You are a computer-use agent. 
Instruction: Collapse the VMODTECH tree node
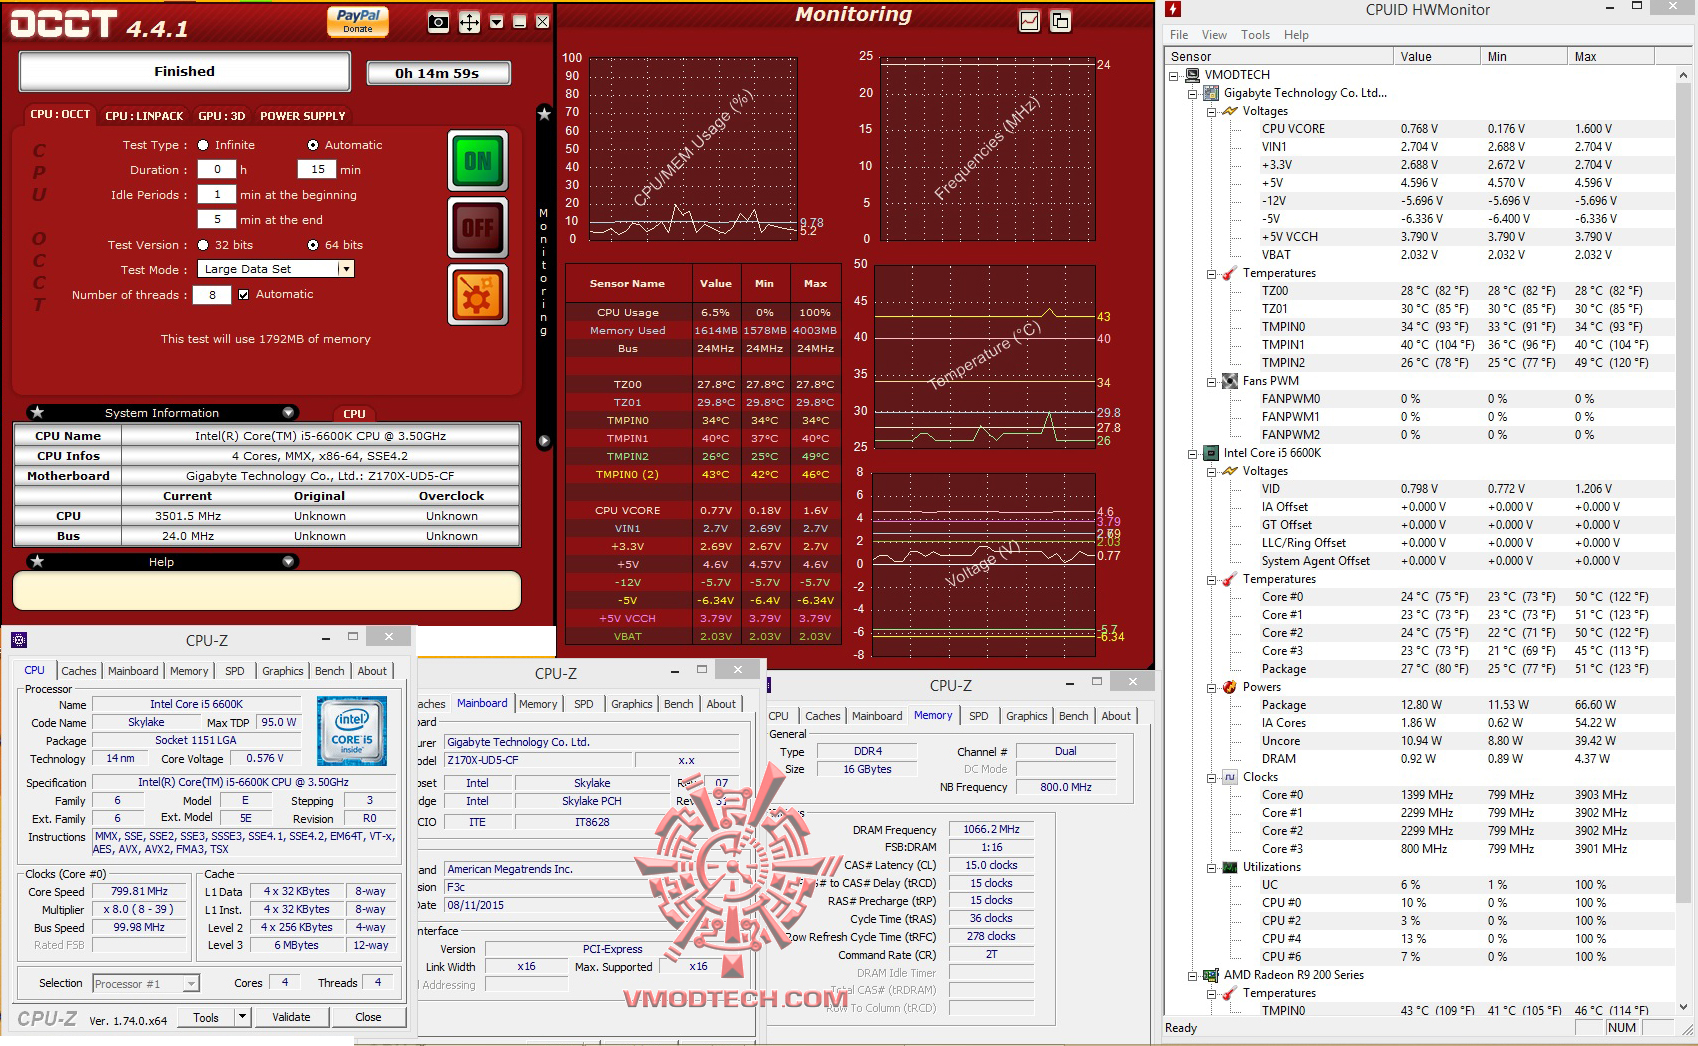point(1174,75)
